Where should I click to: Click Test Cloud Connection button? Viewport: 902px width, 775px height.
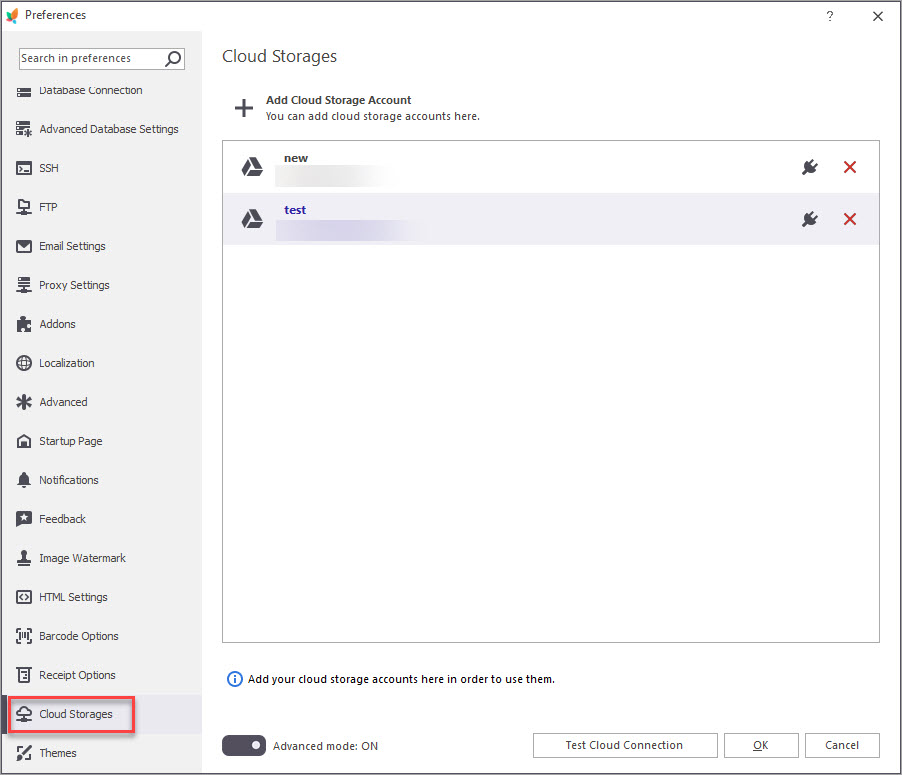click(x=625, y=745)
